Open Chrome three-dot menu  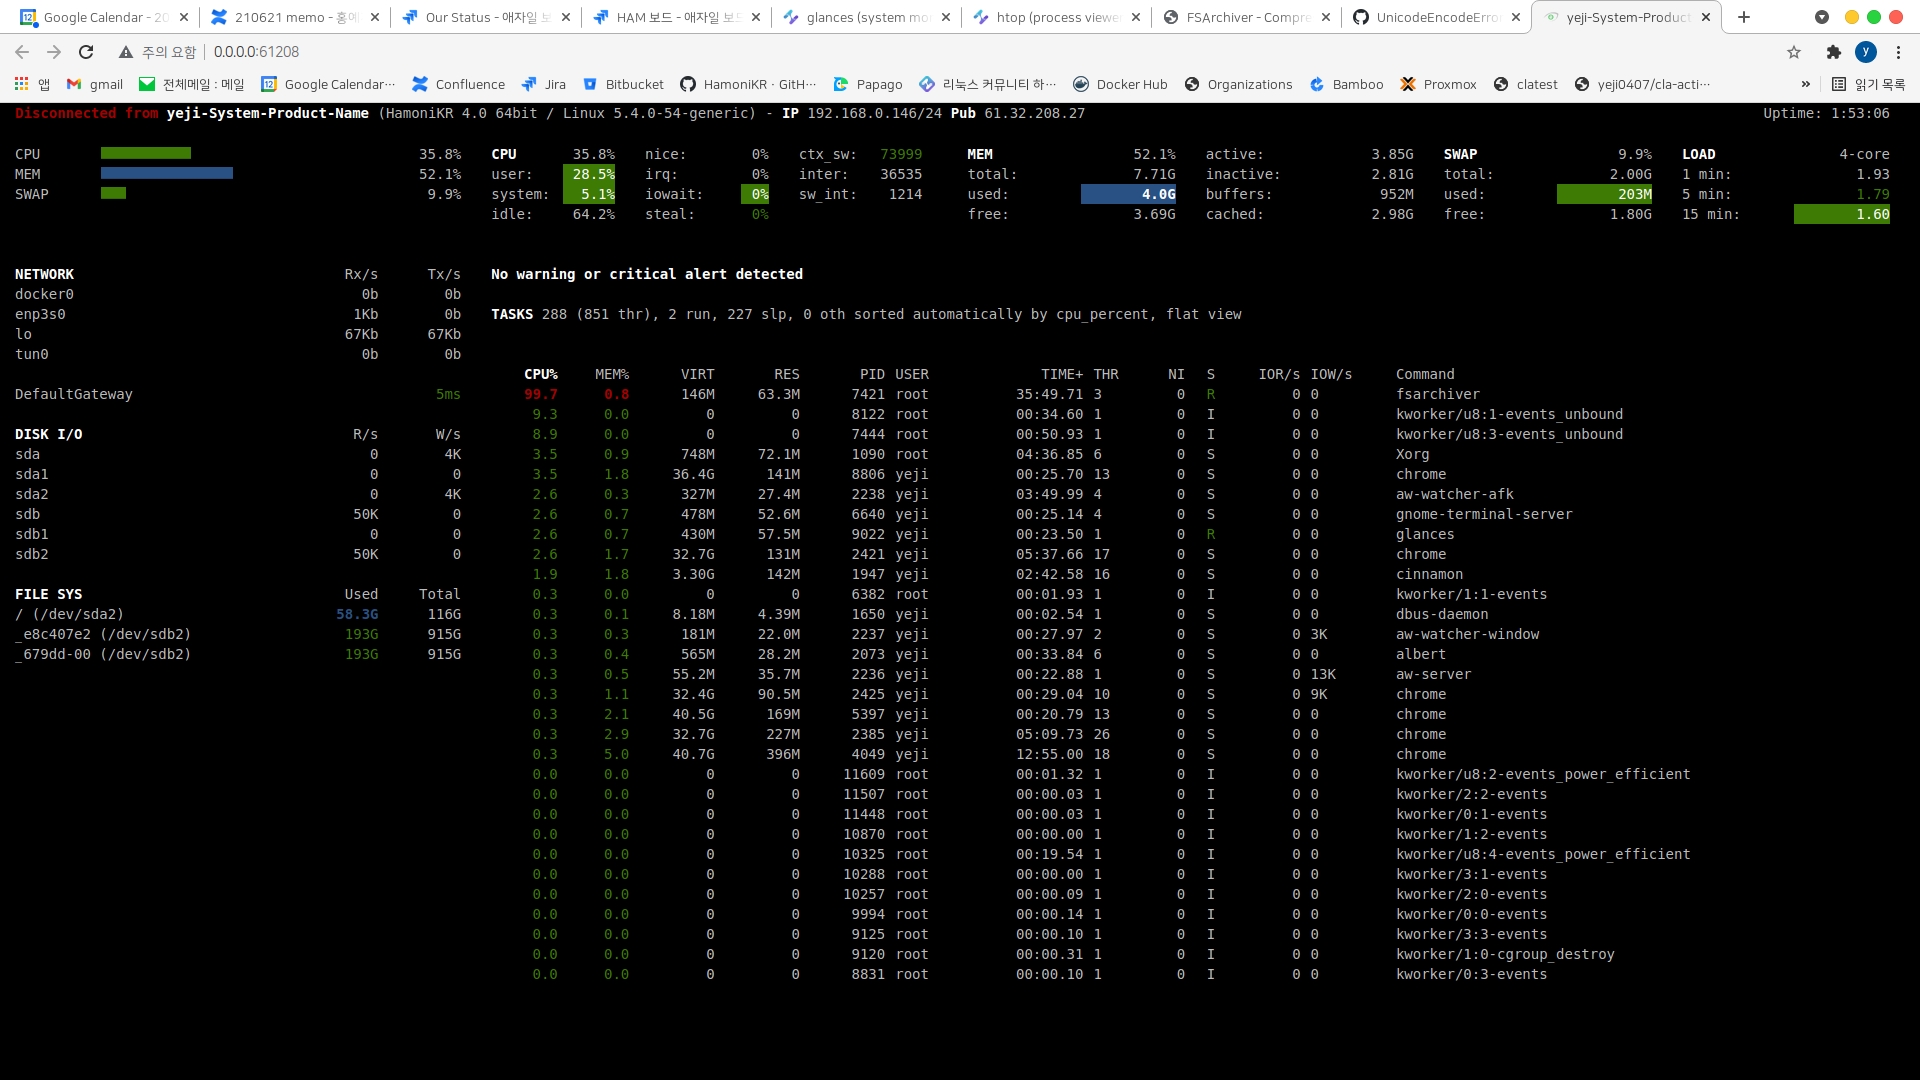(x=1898, y=52)
